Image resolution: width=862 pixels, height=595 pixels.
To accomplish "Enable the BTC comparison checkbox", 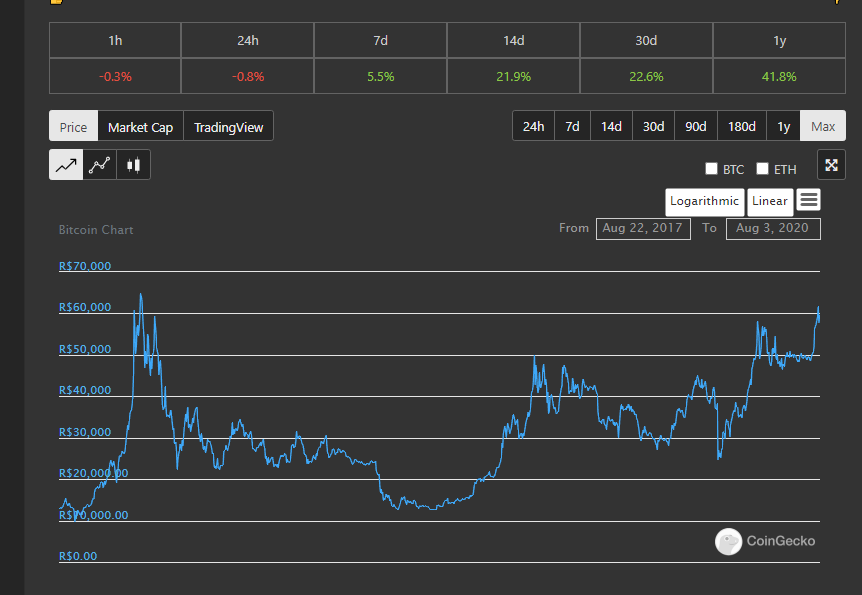I will (x=711, y=168).
